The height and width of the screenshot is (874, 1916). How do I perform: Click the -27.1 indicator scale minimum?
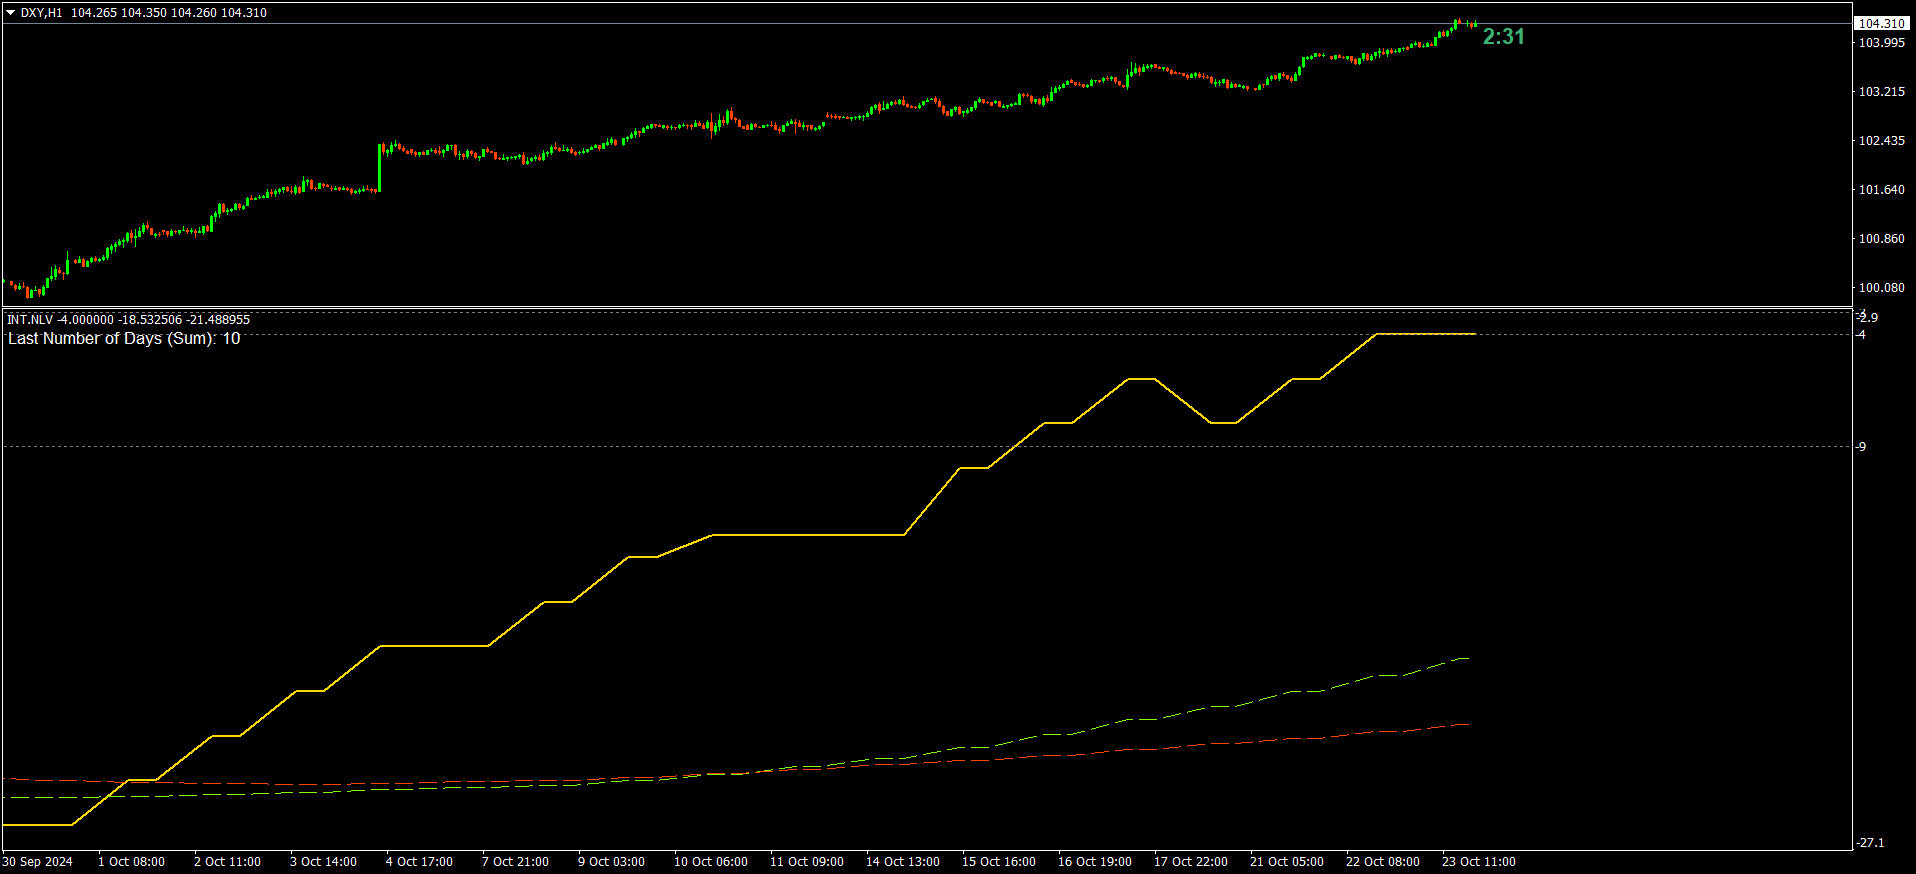coord(1870,843)
